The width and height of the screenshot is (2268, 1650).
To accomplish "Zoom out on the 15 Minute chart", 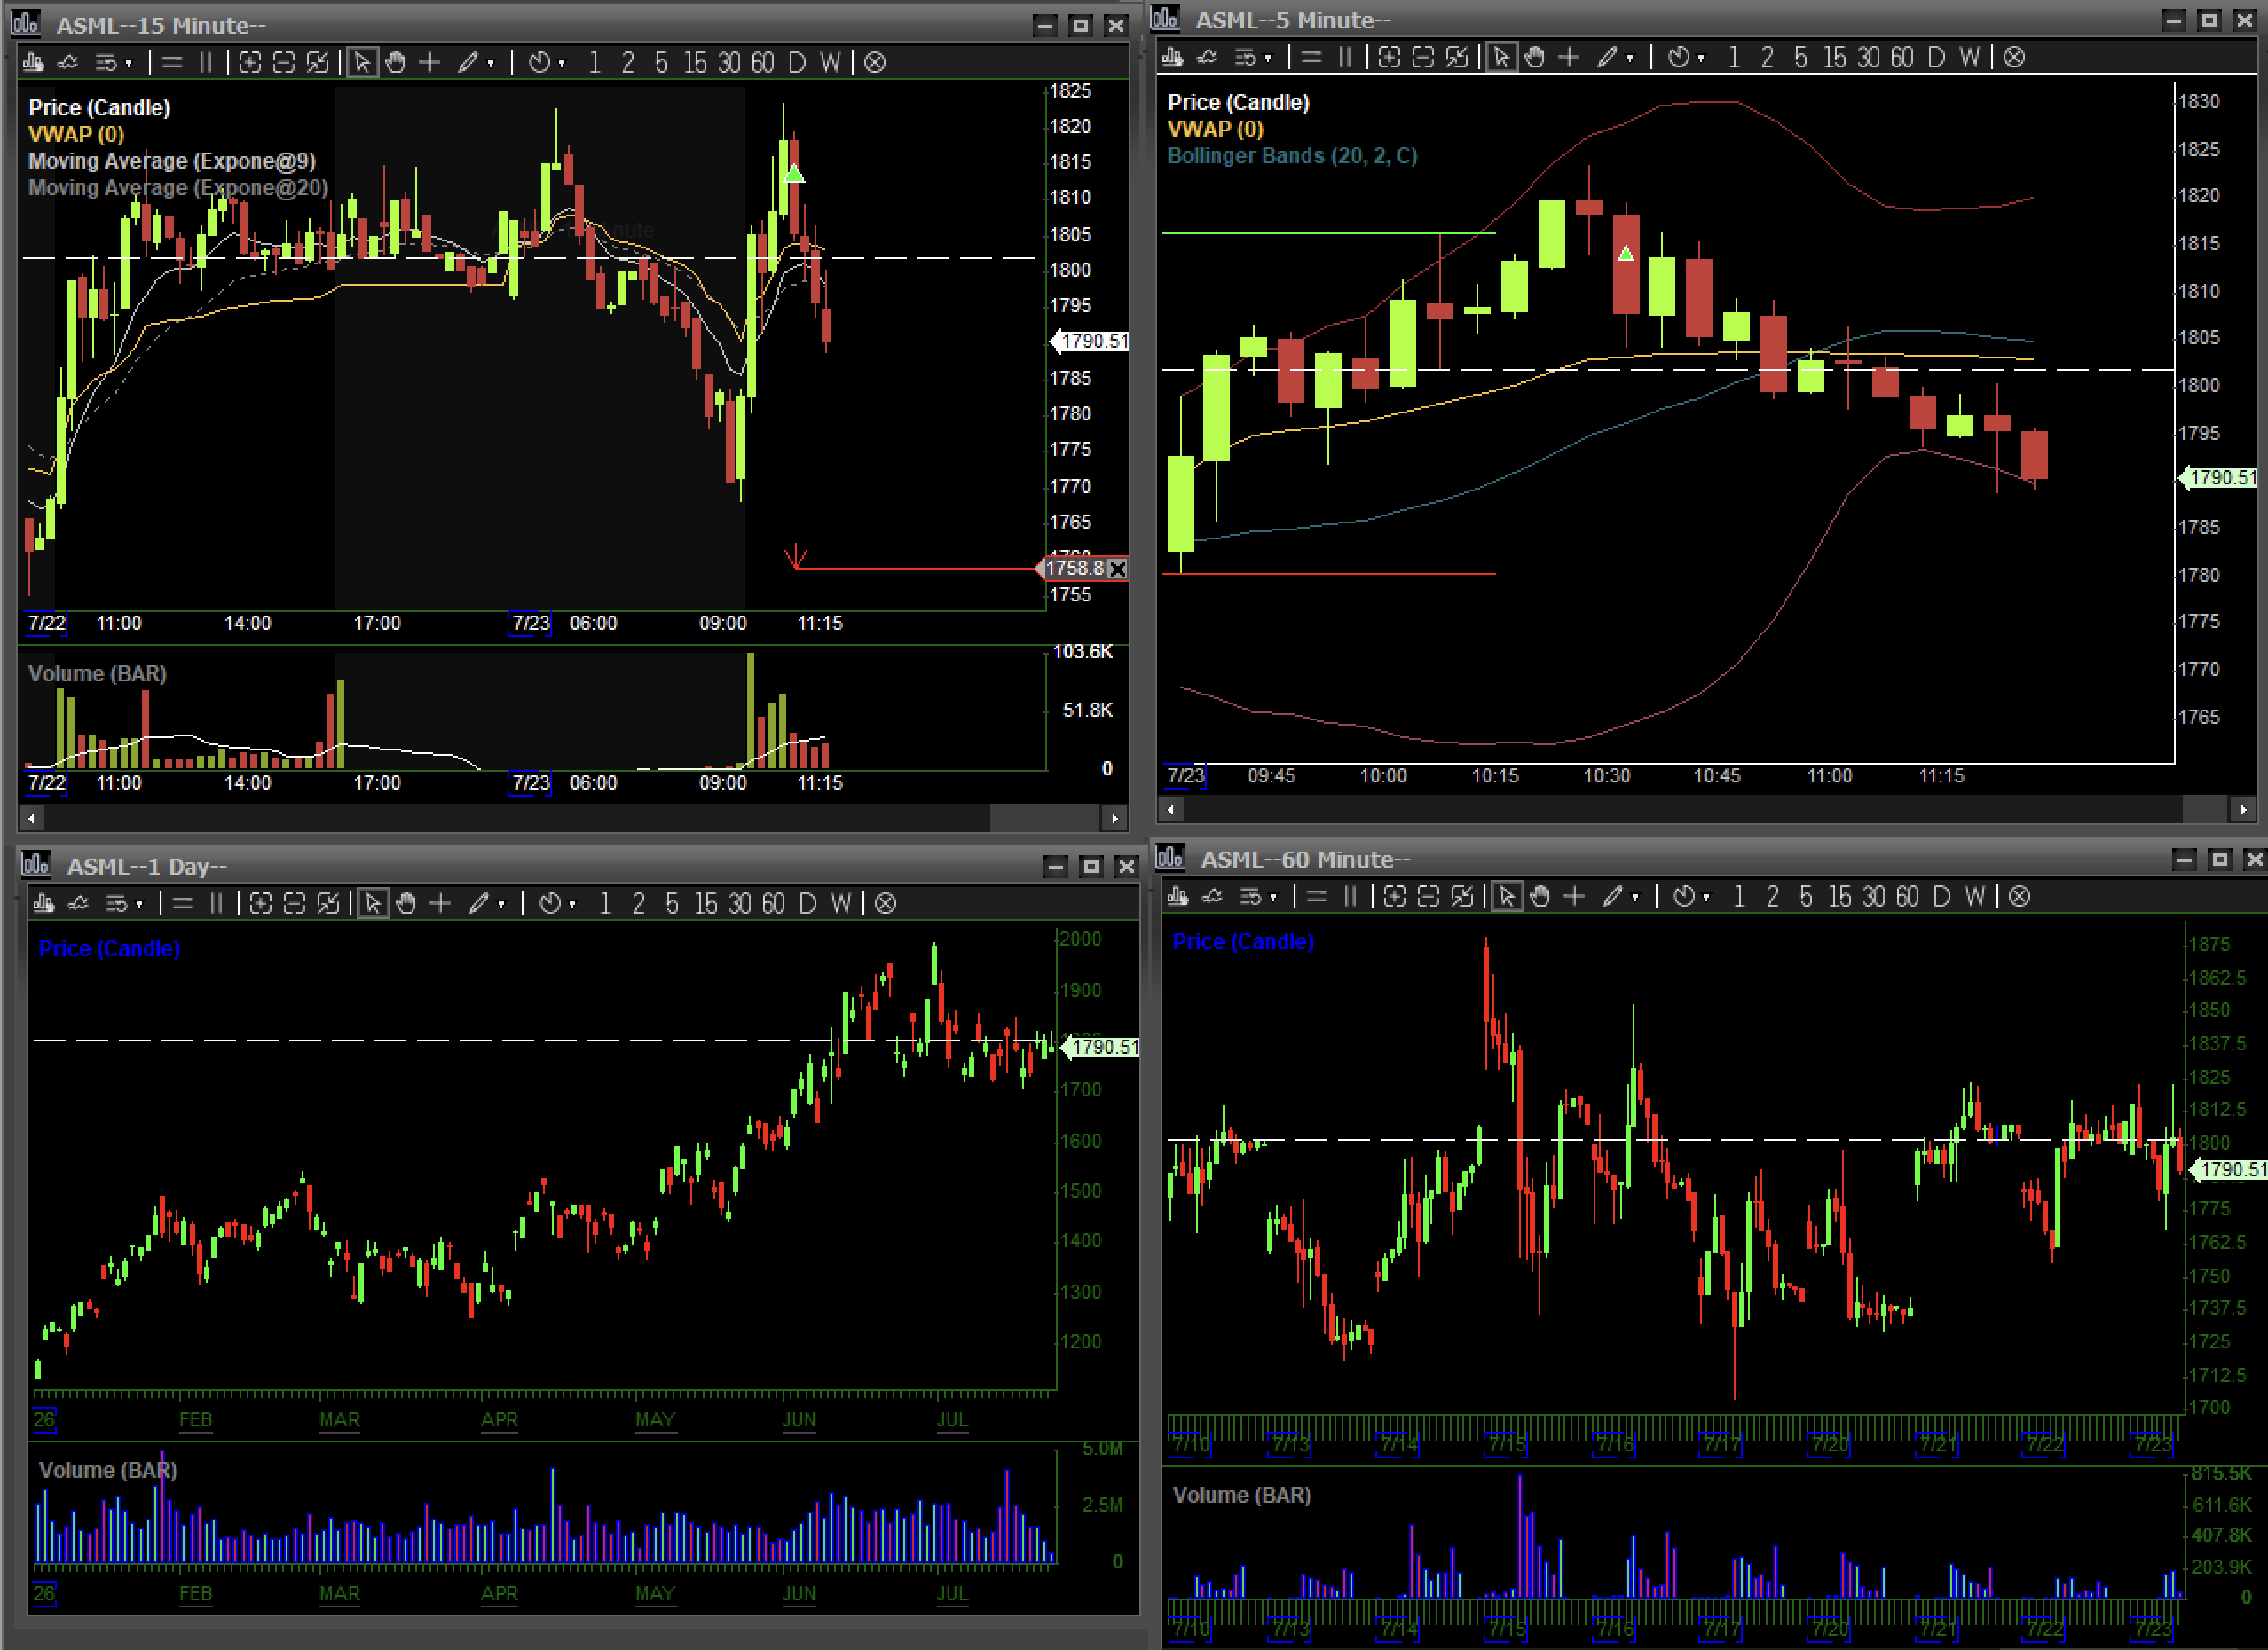I will click(284, 63).
